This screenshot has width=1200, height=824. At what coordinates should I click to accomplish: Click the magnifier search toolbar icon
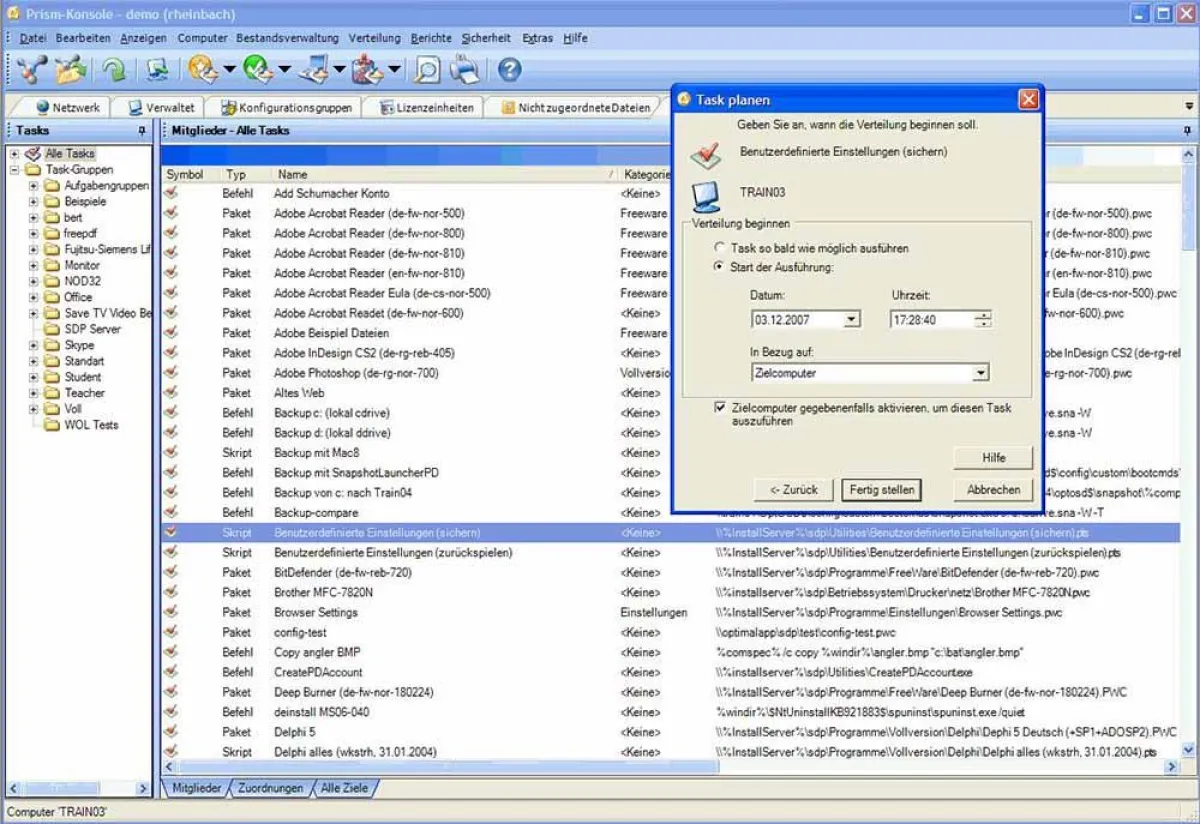click(426, 70)
